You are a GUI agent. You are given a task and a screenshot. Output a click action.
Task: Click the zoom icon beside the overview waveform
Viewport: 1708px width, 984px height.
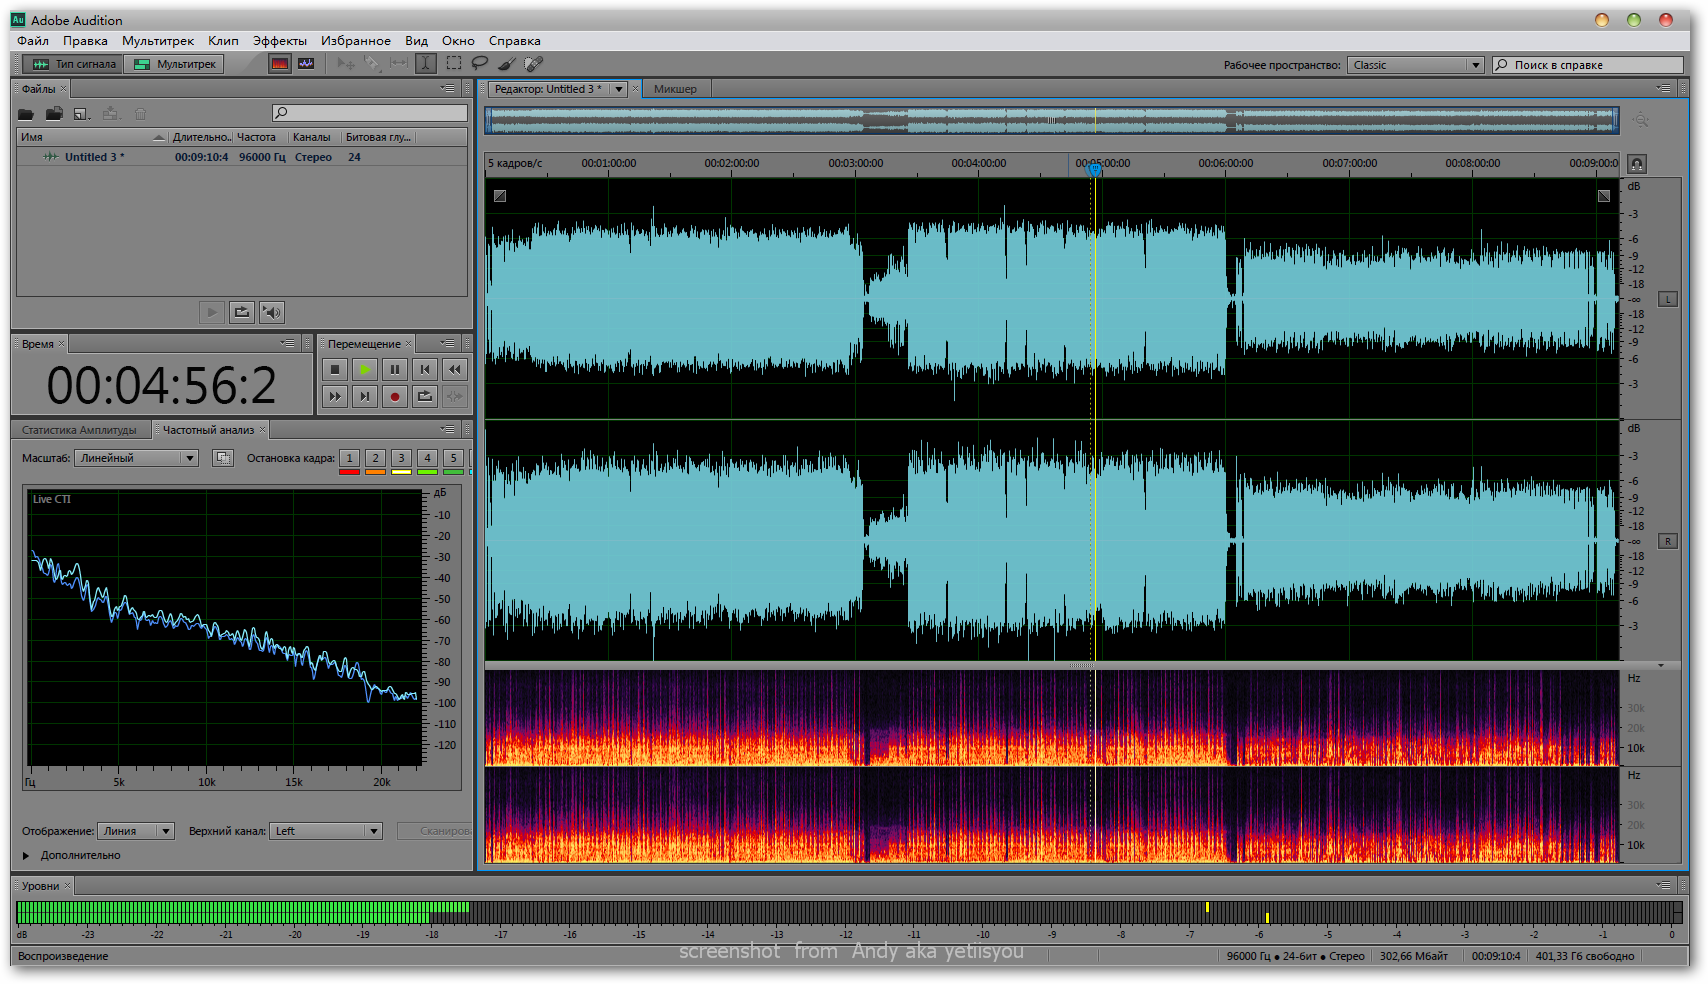(1641, 120)
